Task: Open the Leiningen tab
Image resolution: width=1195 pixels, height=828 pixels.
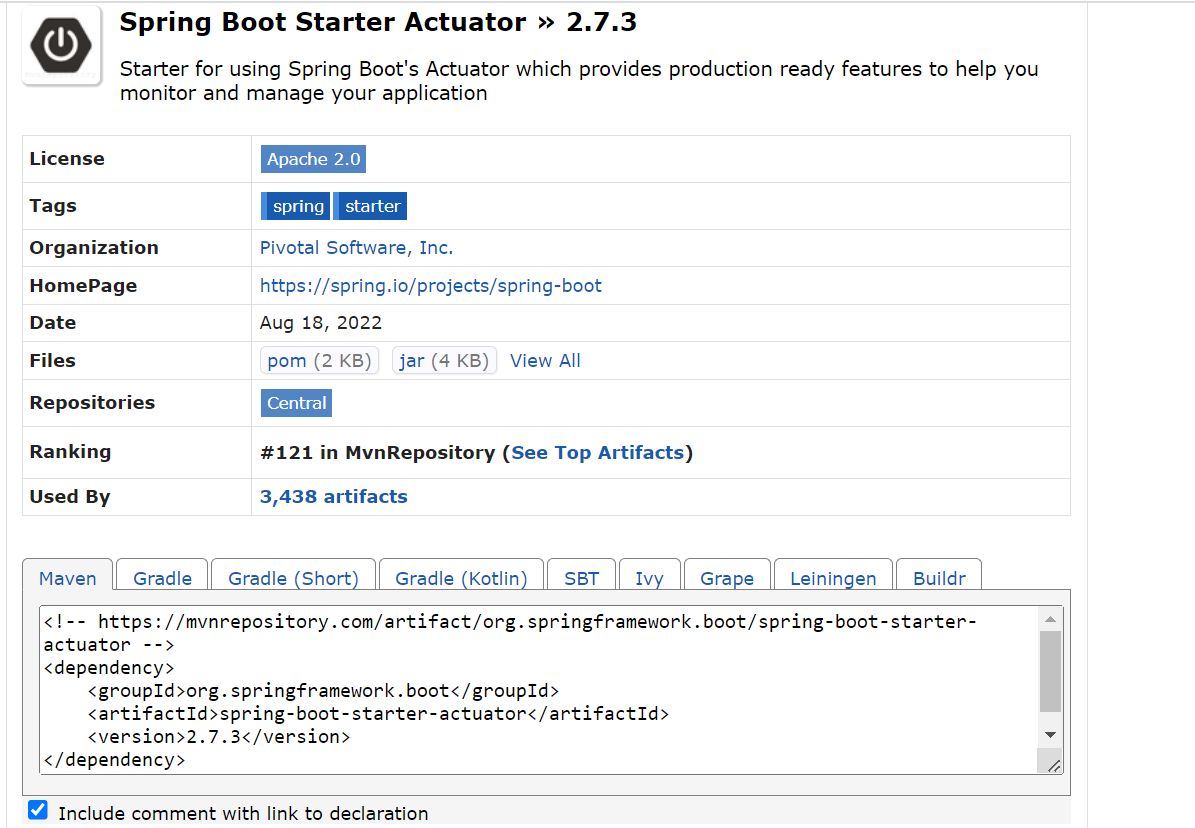Action: tap(833, 578)
